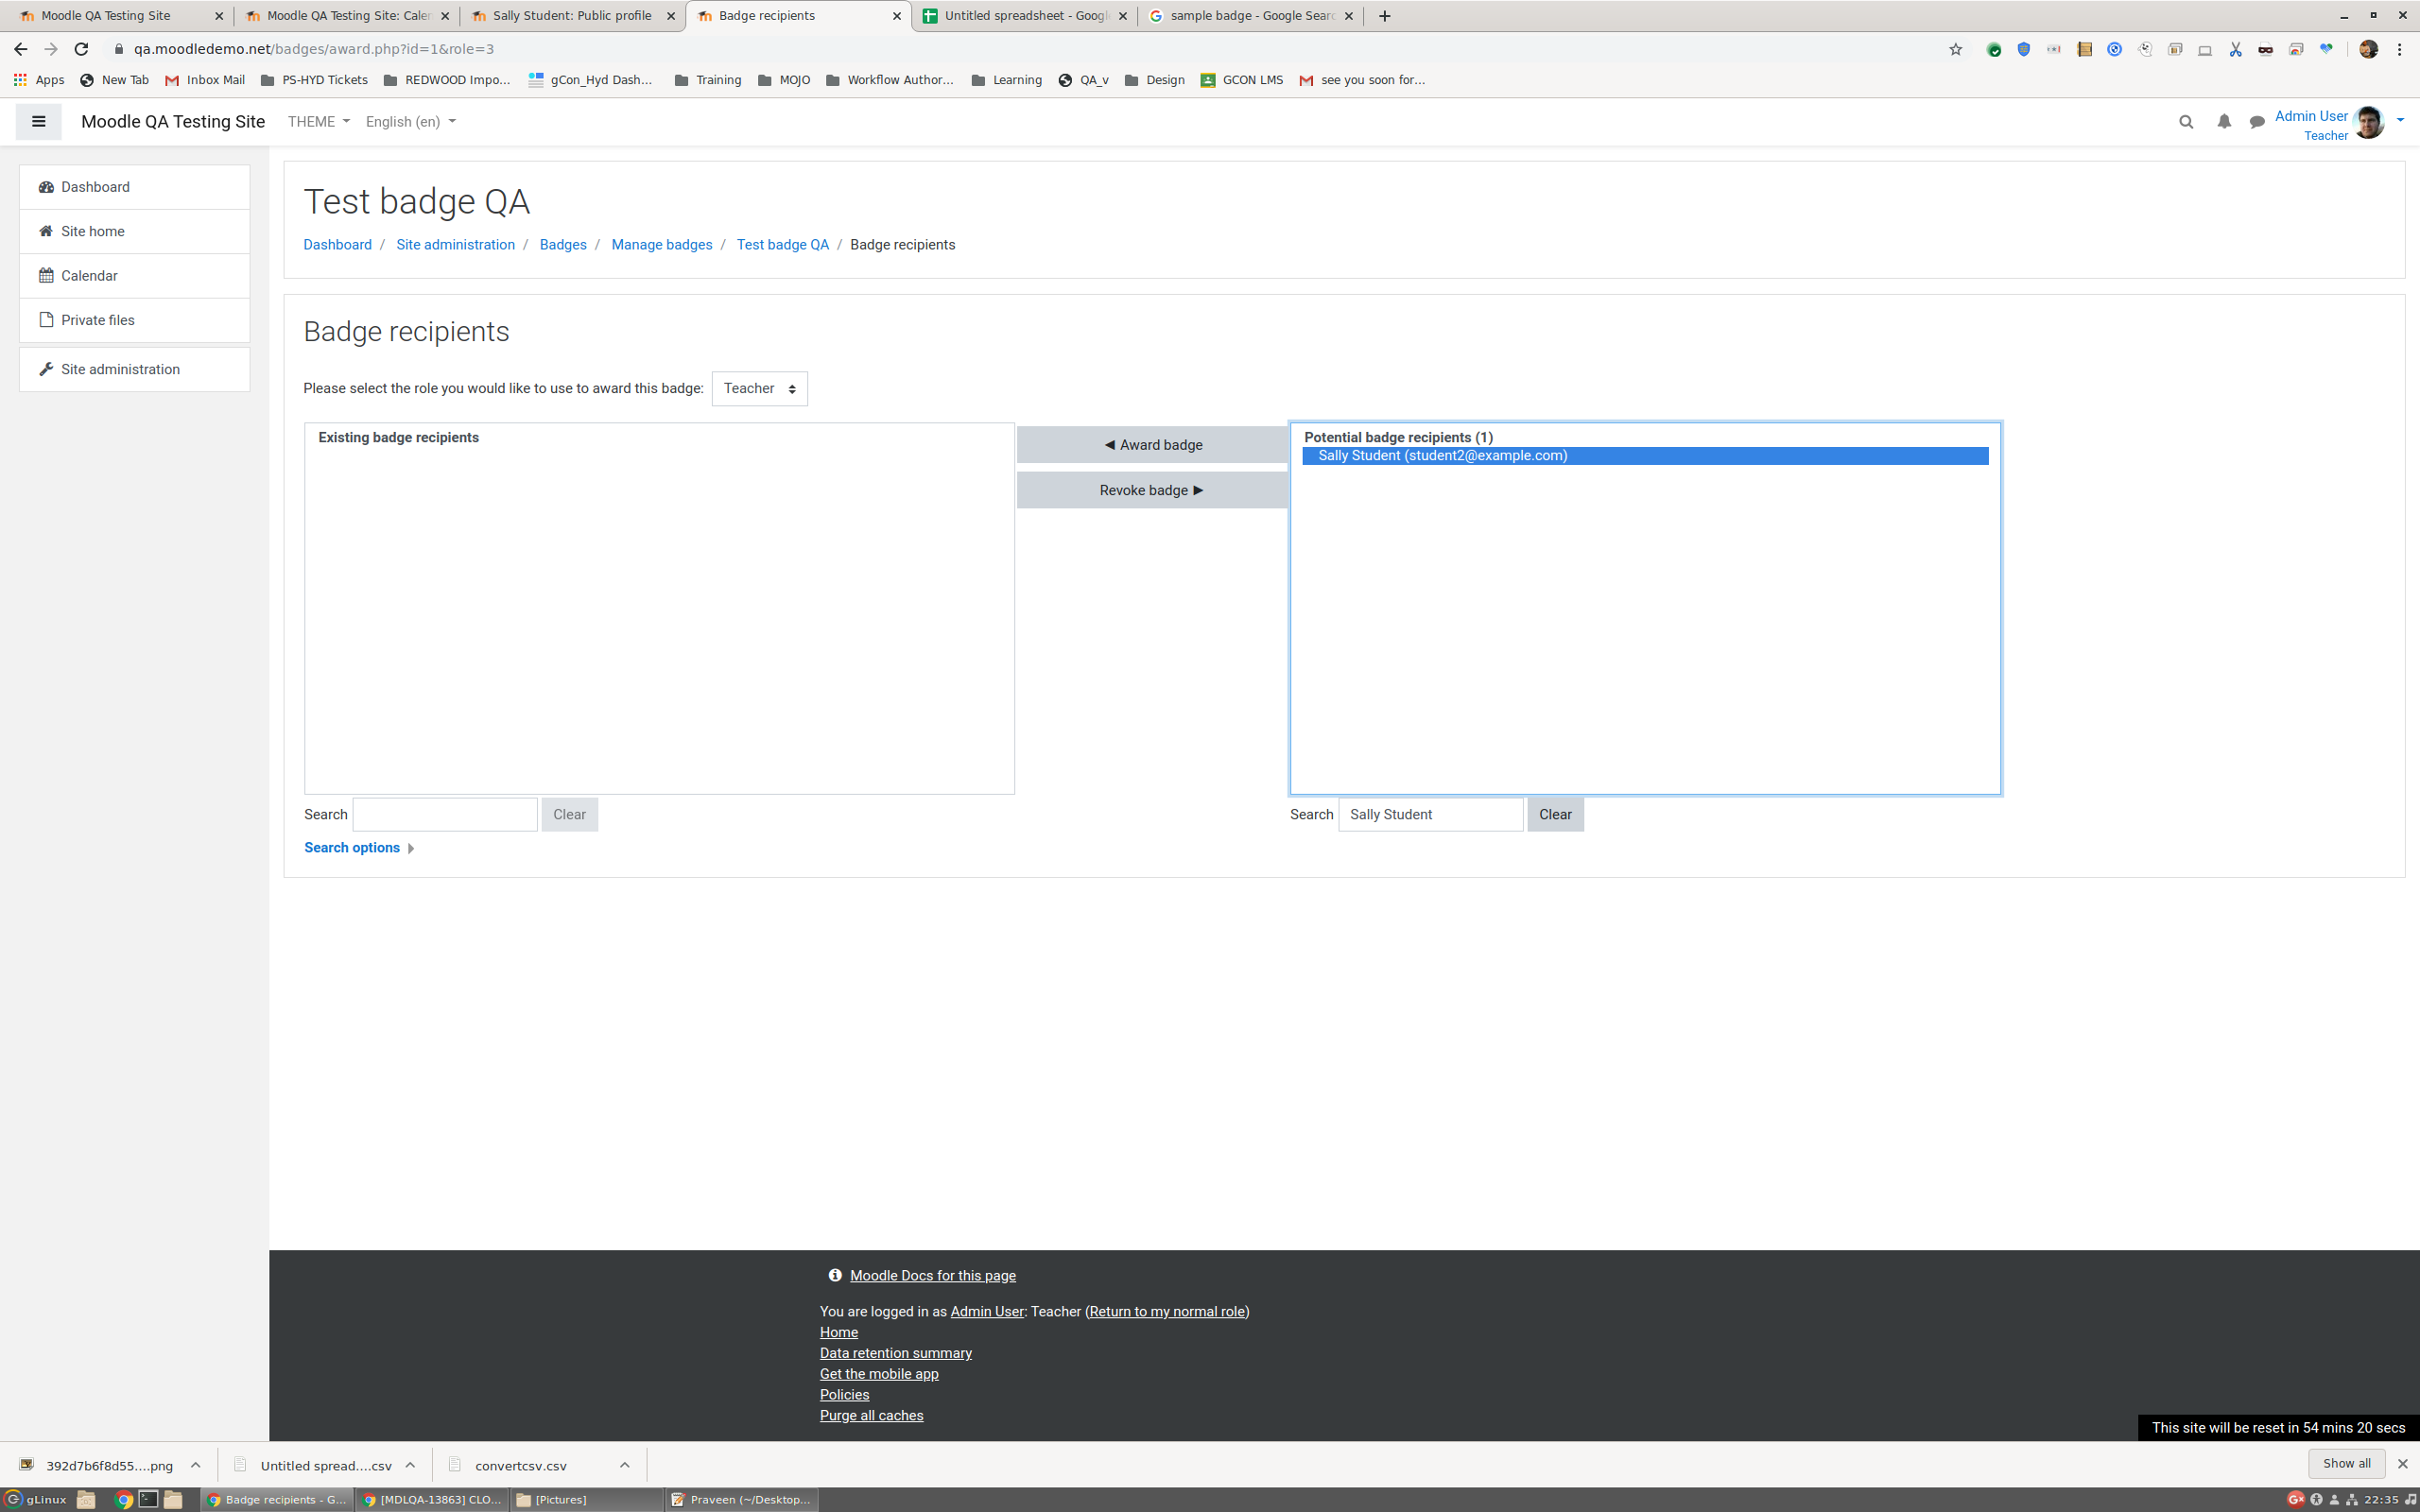Open the Data retention summary link
The height and width of the screenshot is (1512, 2420).
point(895,1353)
